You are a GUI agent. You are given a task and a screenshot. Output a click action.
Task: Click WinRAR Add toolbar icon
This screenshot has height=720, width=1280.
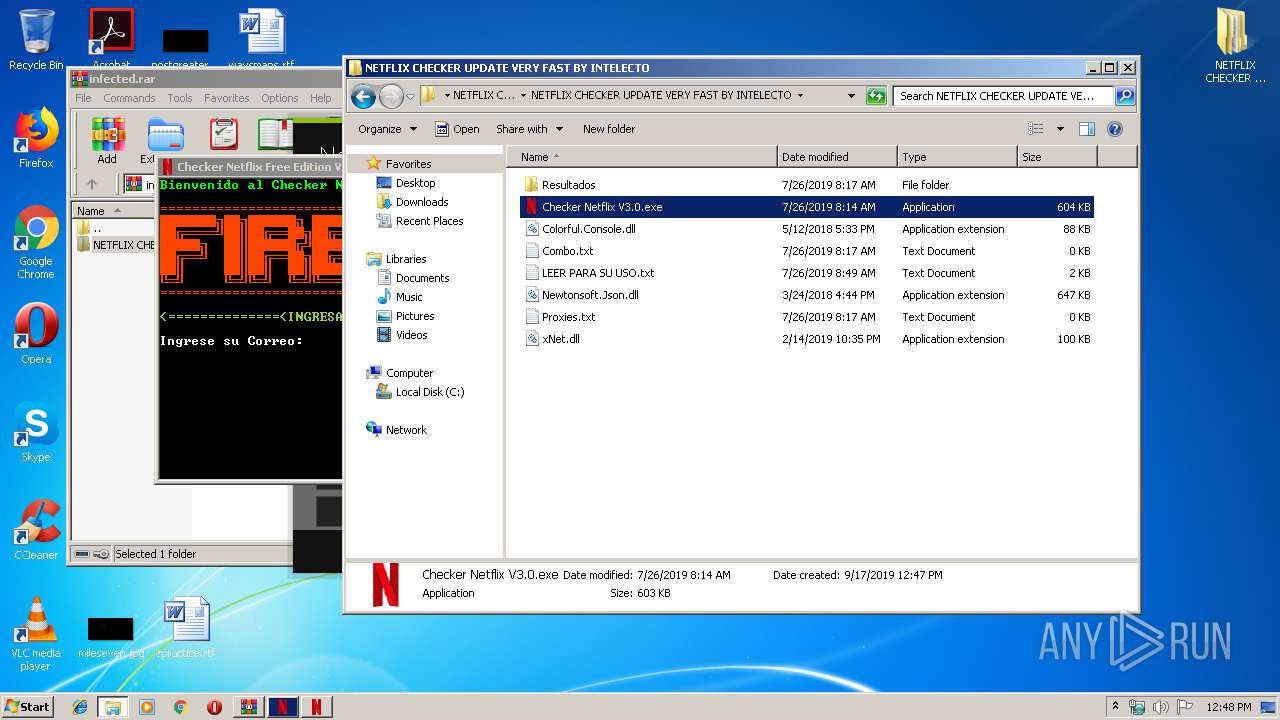[107, 140]
